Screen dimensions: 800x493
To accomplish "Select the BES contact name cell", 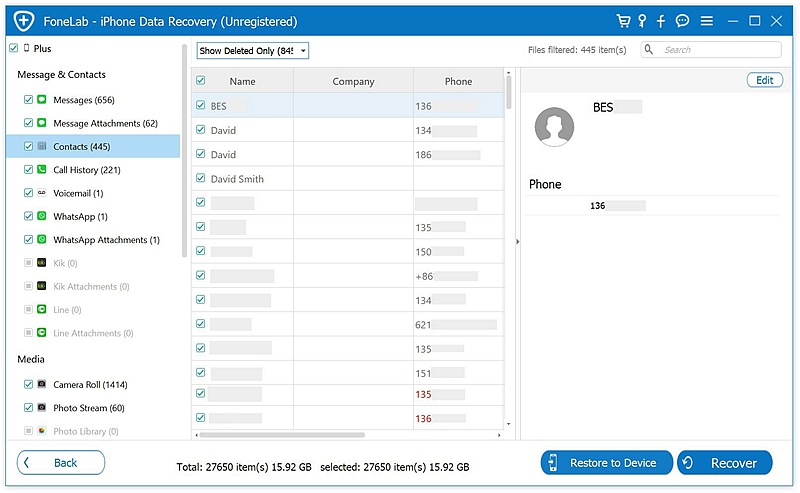I will 242,106.
